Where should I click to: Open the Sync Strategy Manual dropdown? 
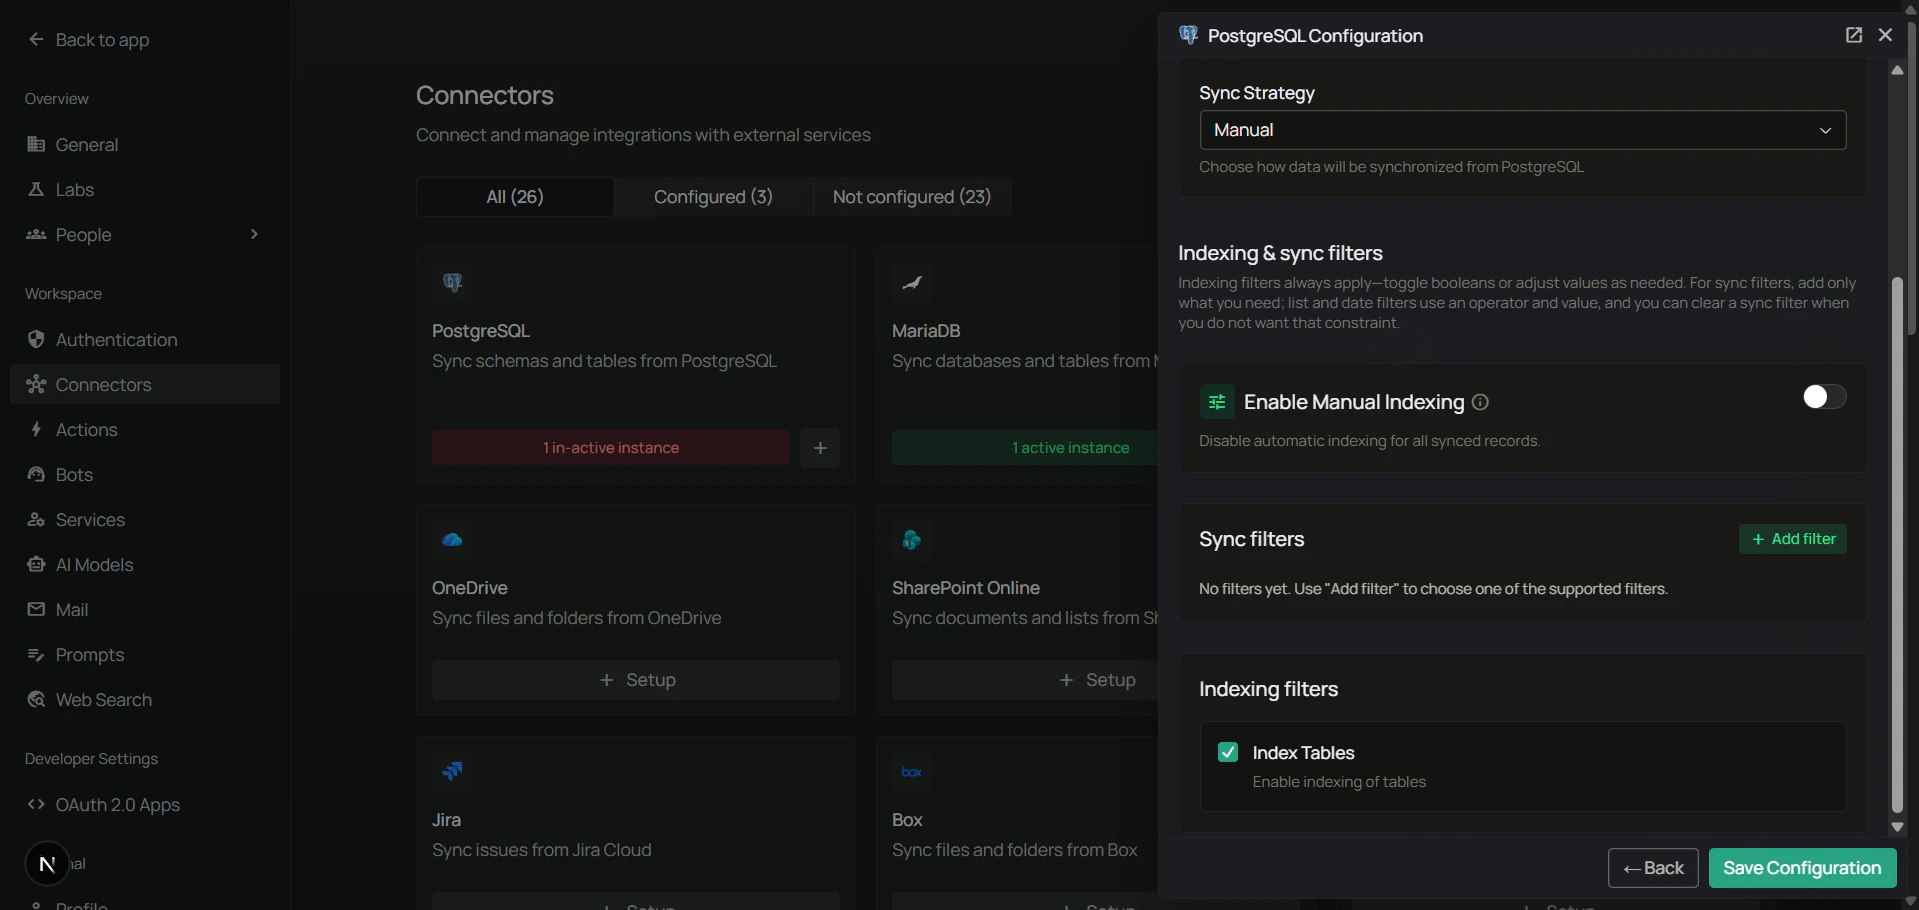pyautogui.click(x=1522, y=130)
